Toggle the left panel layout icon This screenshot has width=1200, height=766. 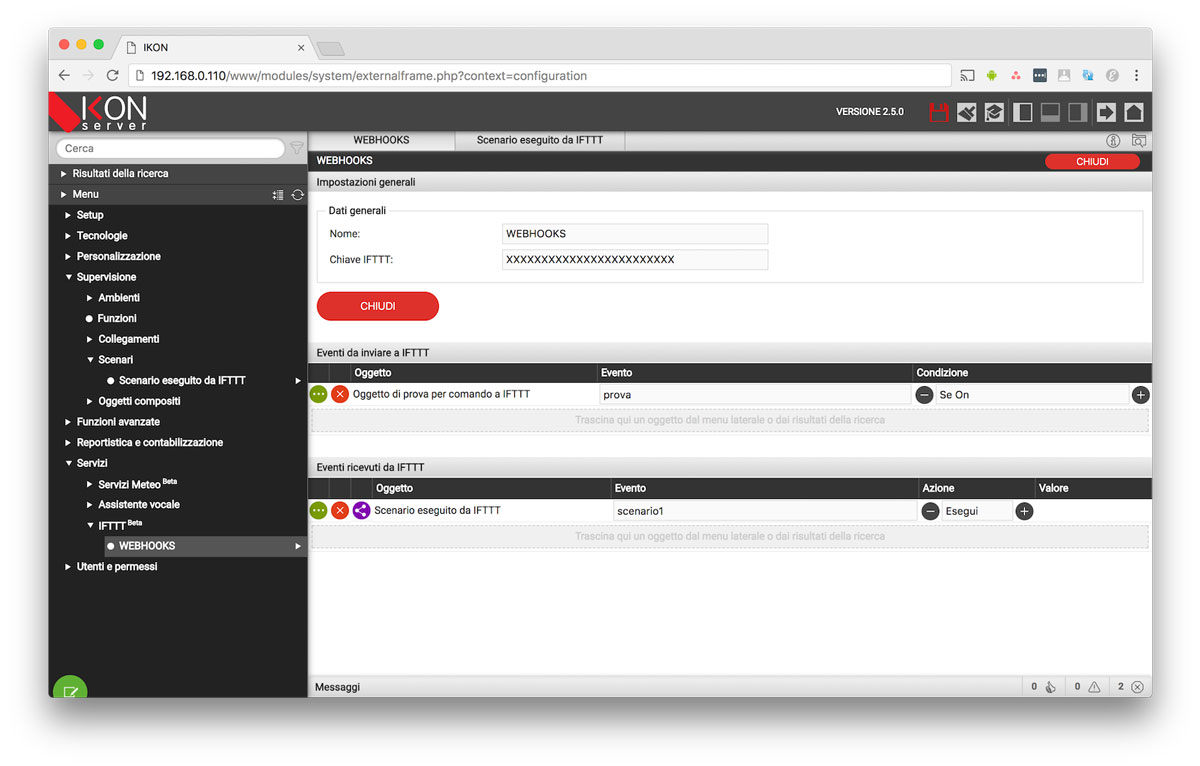[x=1022, y=112]
